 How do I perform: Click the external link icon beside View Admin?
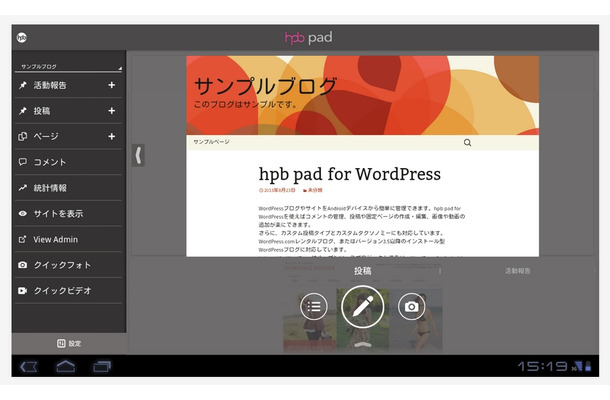pyautogui.click(x=23, y=239)
